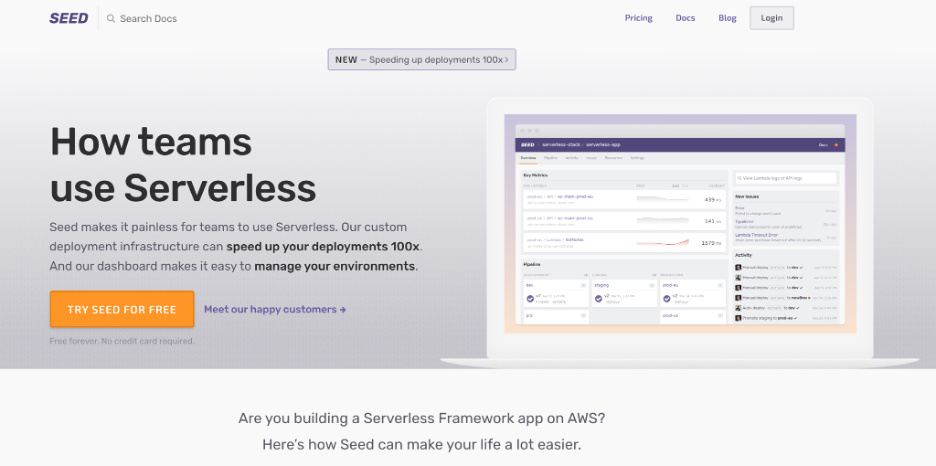936x466 pixels.
Task: Open the prod-eu stage dropdown in the Pipeline
Action: [720, 285]
